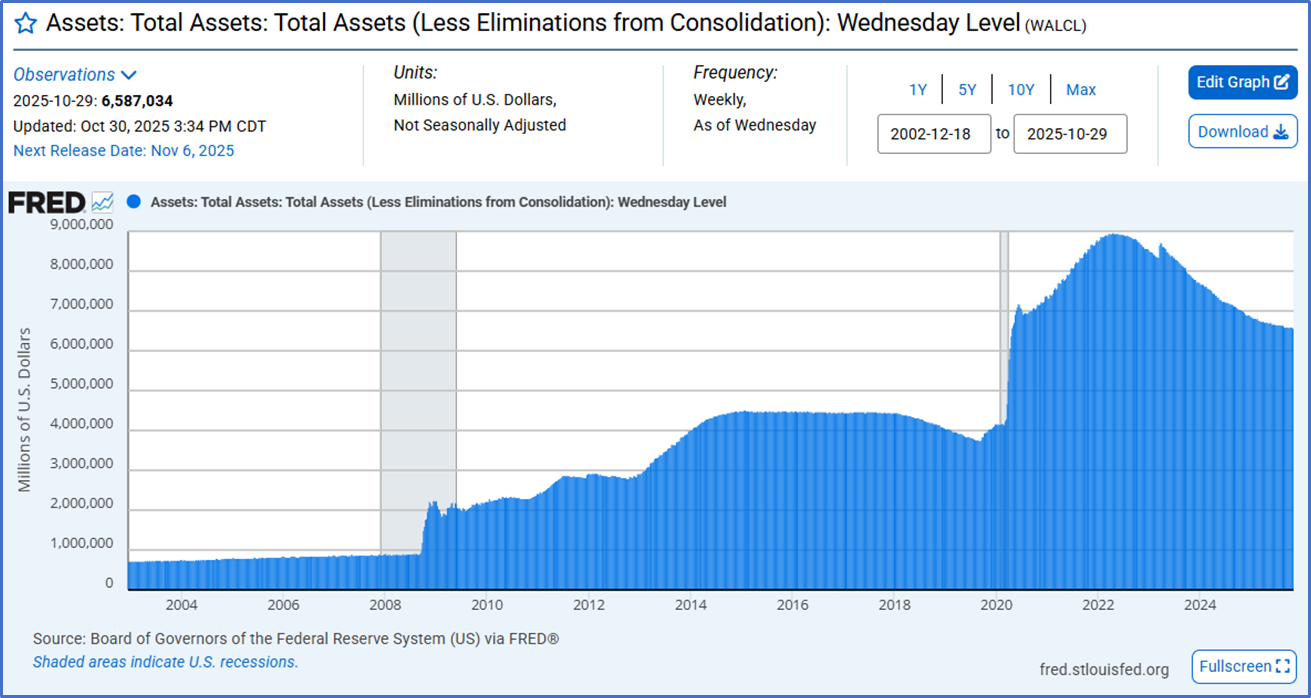Screen dimensions: 1311x698
Task: Click the Edit Graph button
Action: point(1242,82)
